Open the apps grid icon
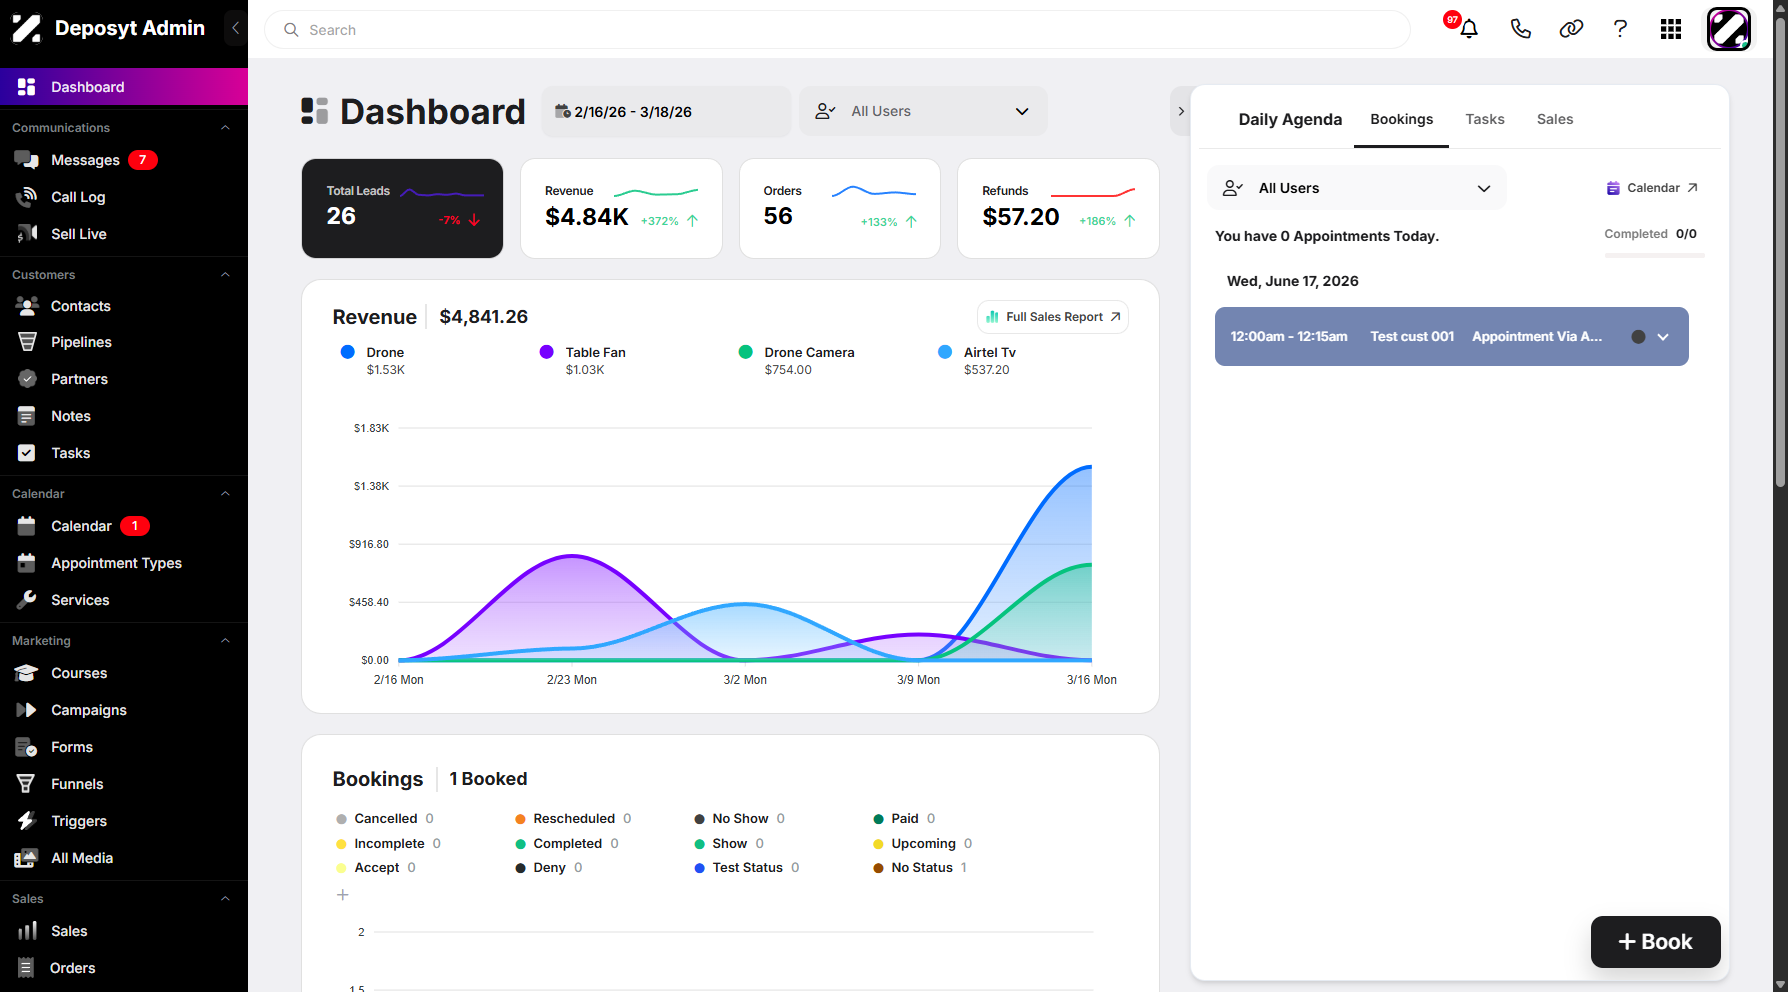 (x=1671, y=29)
